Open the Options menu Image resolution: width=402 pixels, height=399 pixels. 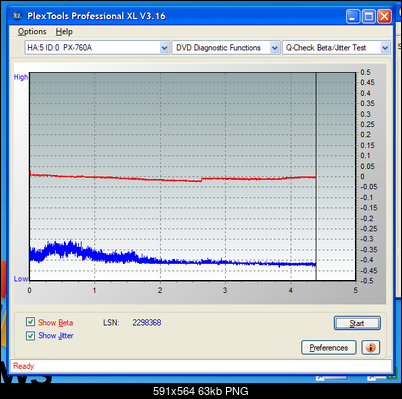coord(32,32)
